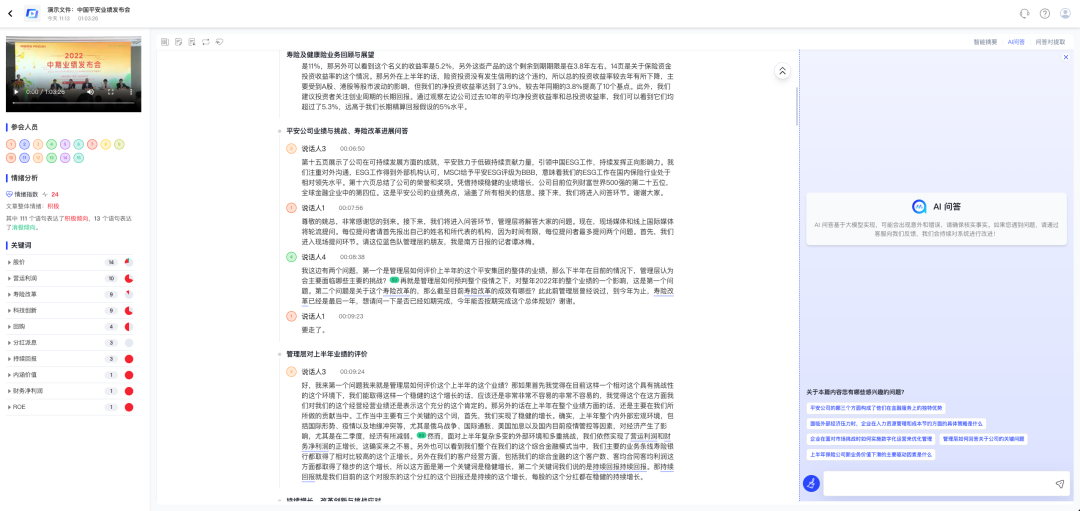Click the leftmost page-view icon in transcript toolbar
This screenshot has height=511, width=1080.
coord(165,42)
